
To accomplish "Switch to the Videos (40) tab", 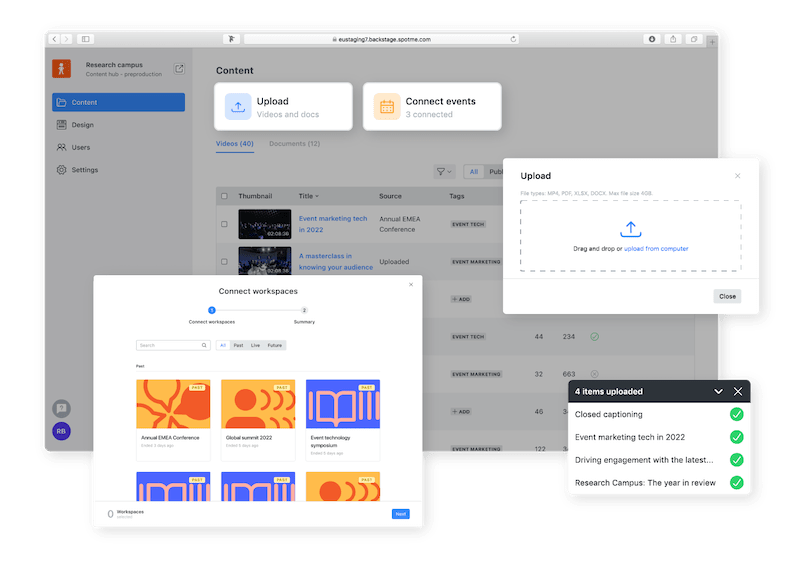I will point(235,143).
